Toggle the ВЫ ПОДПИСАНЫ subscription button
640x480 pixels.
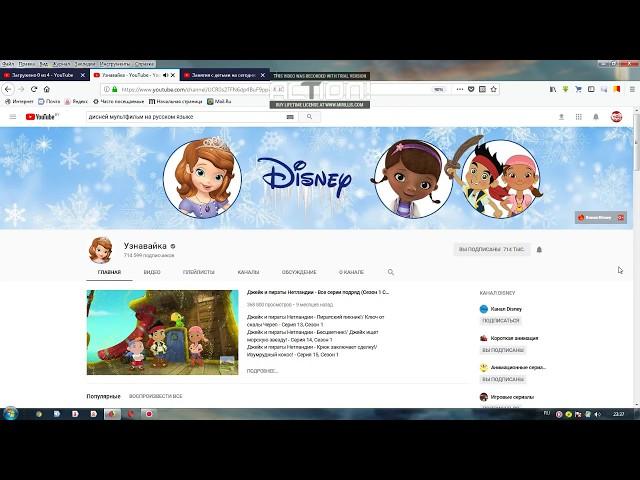(491, 249)
